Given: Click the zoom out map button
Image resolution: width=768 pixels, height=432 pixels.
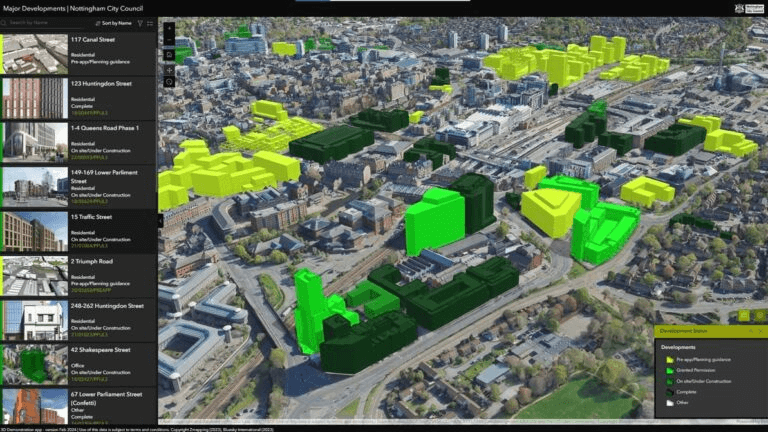Looking at the screenshot, I should point(168,41).
